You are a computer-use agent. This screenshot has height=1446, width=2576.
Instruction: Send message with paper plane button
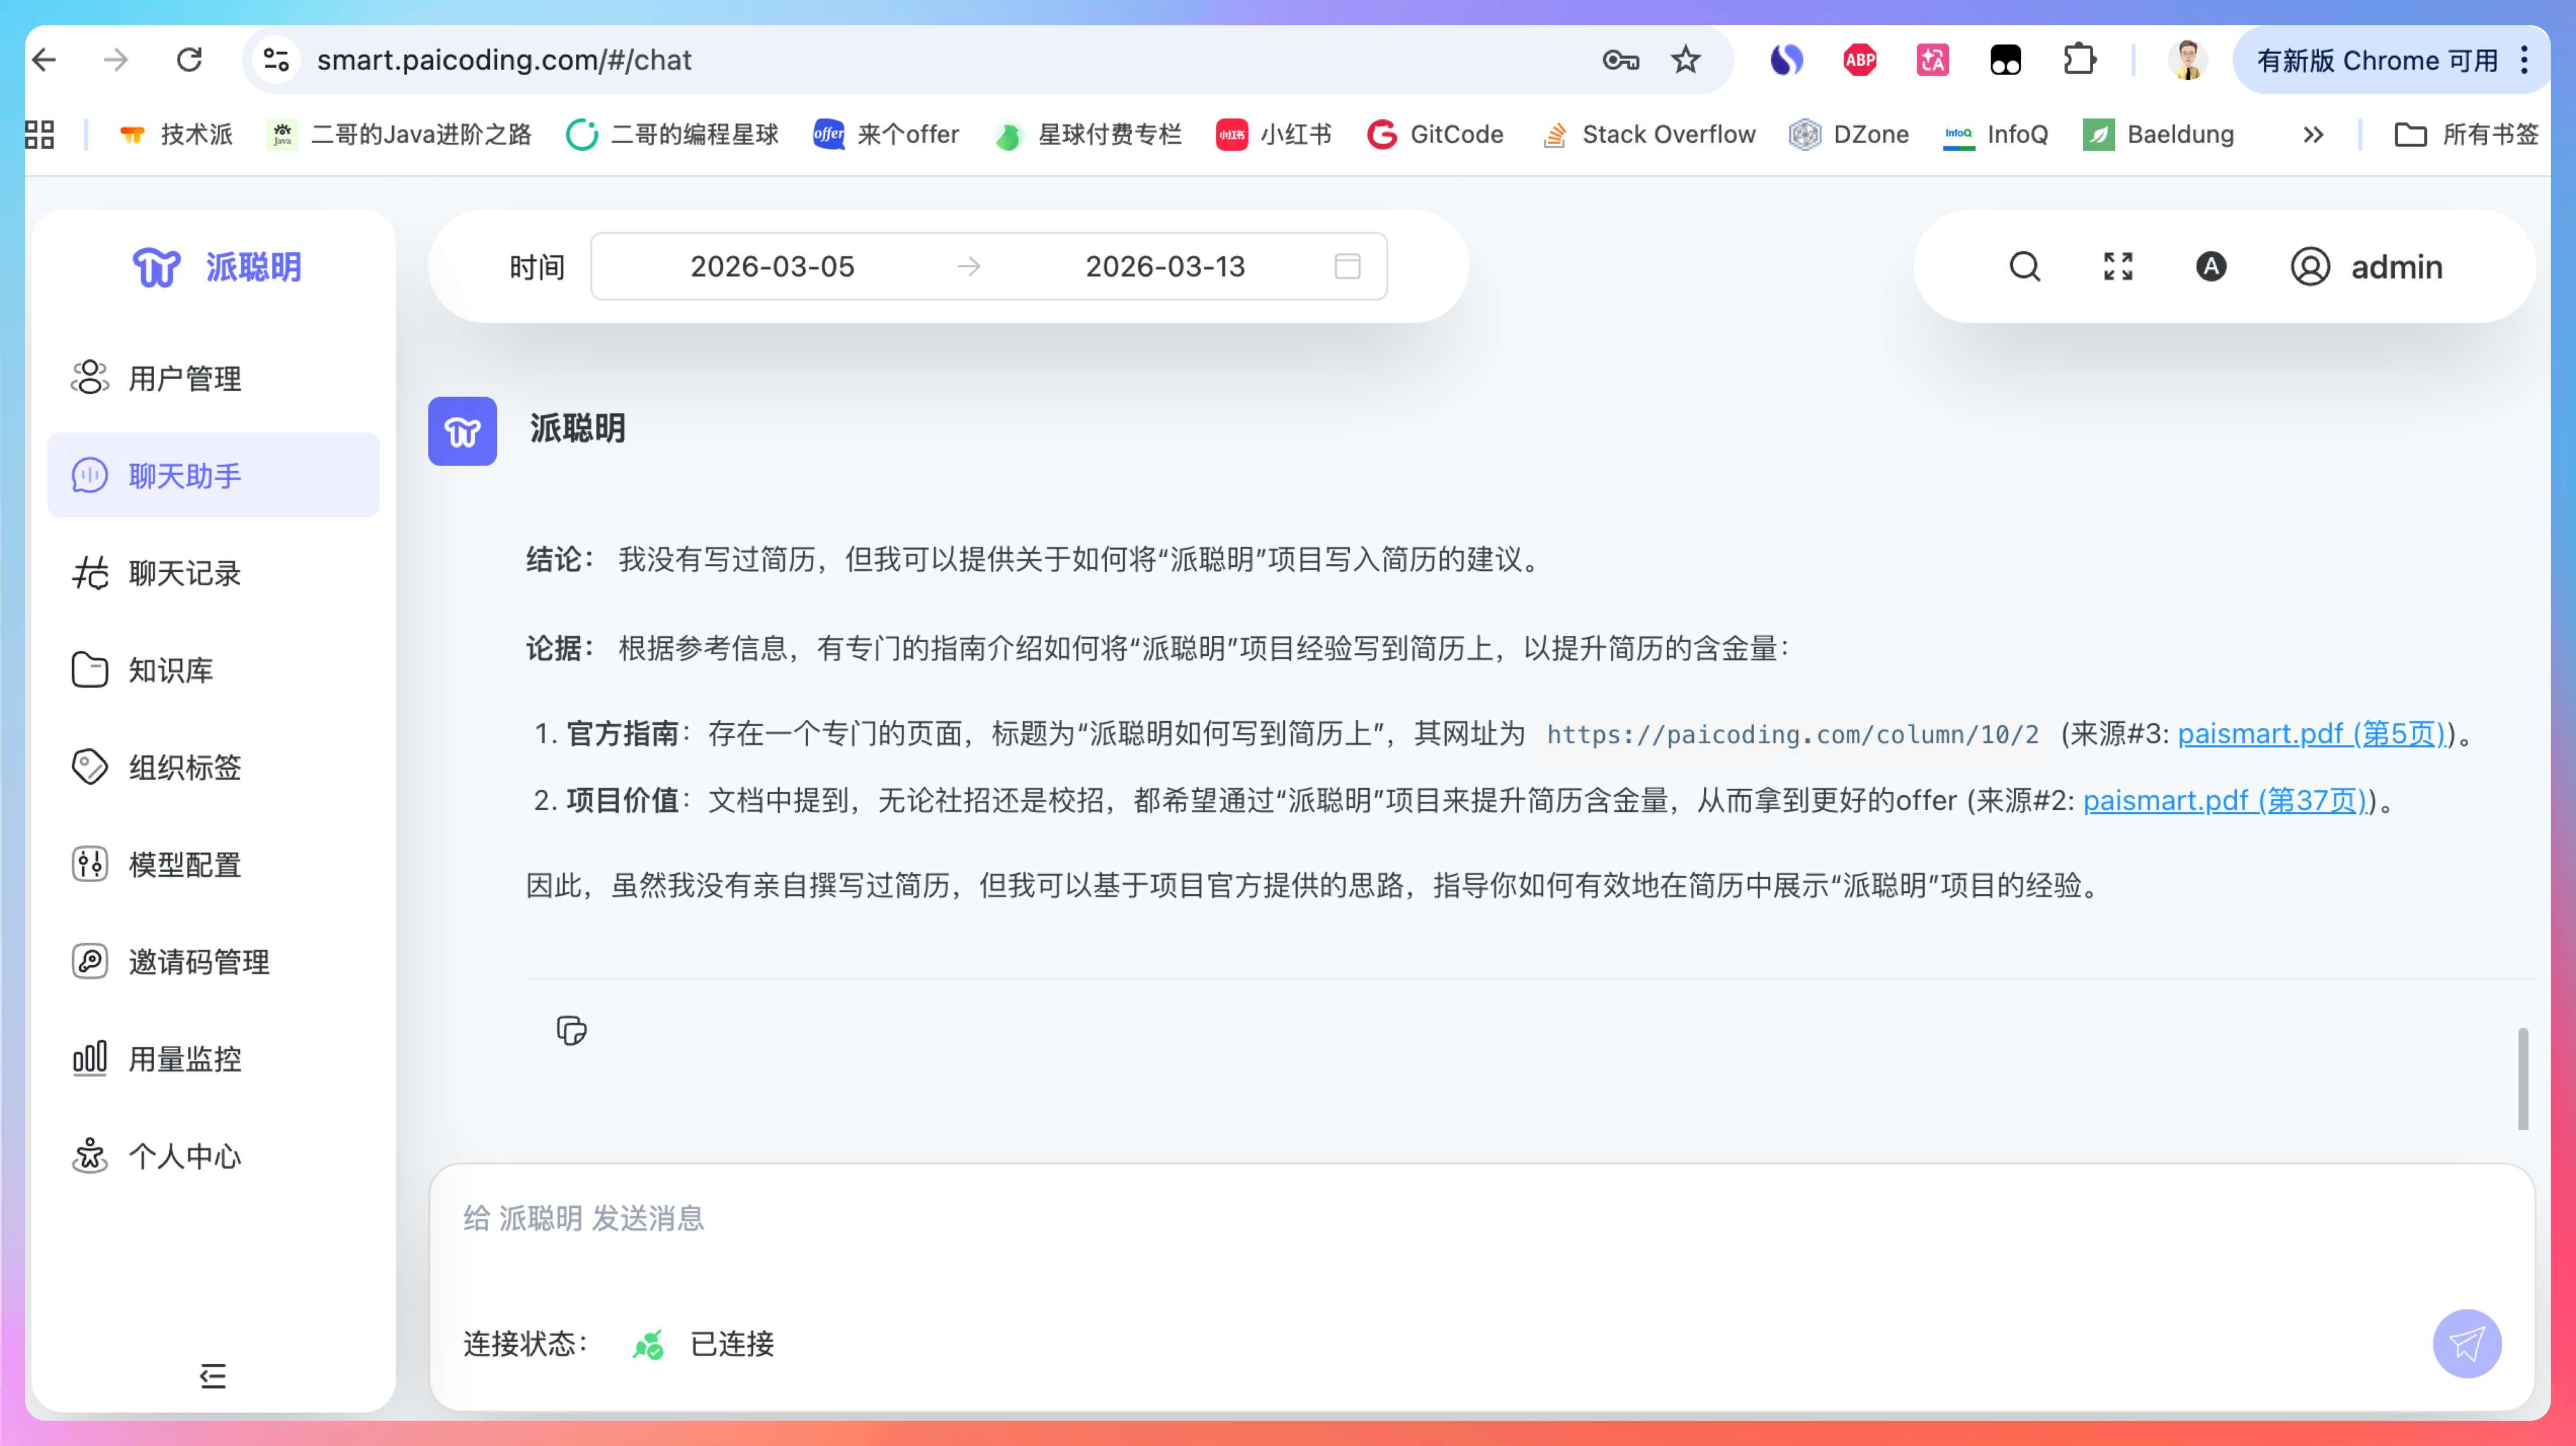2466,1343
